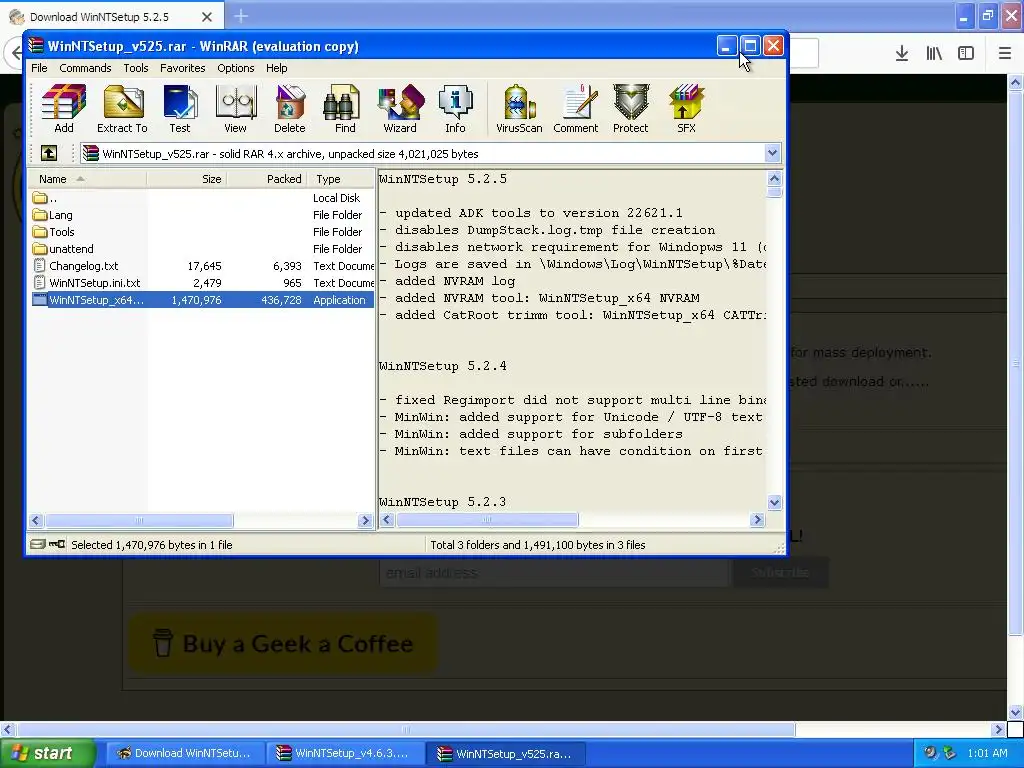Expand the archive path dropdown

click(x=772, y=153)
